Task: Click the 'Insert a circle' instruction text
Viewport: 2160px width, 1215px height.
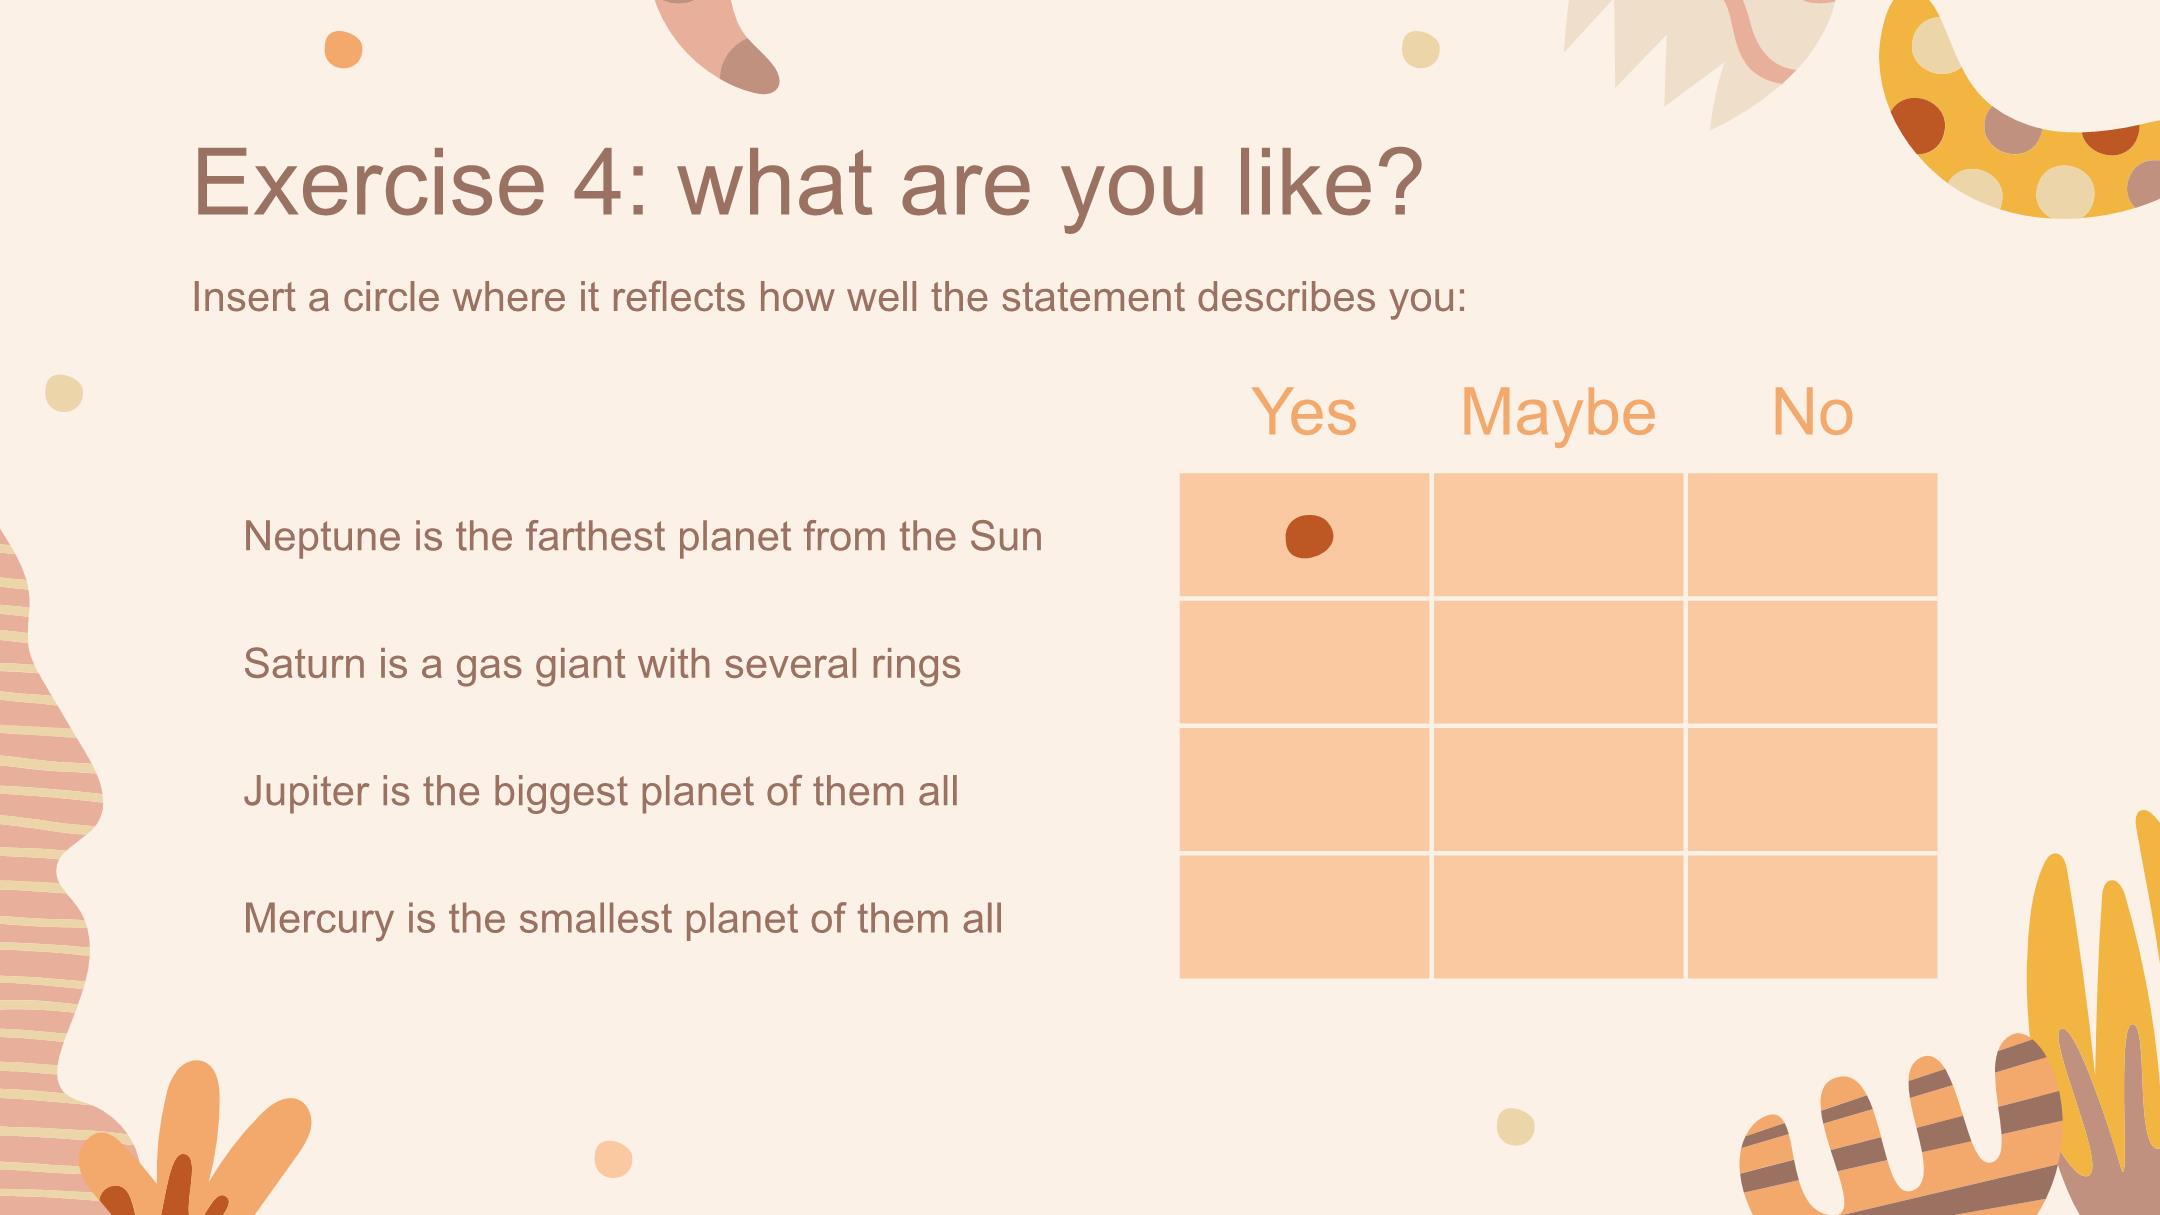Action: tap(829, 298)
